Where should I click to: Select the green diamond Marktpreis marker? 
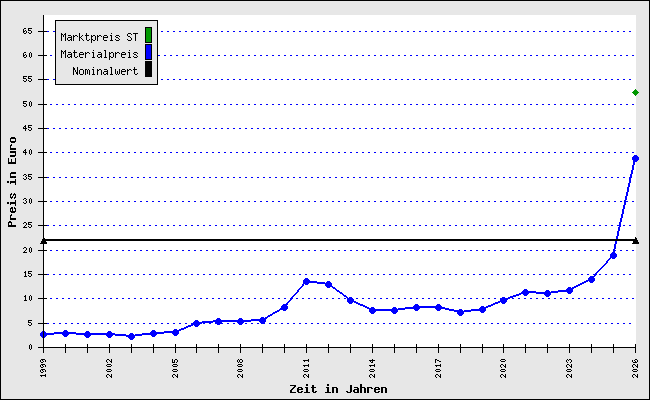635,93
